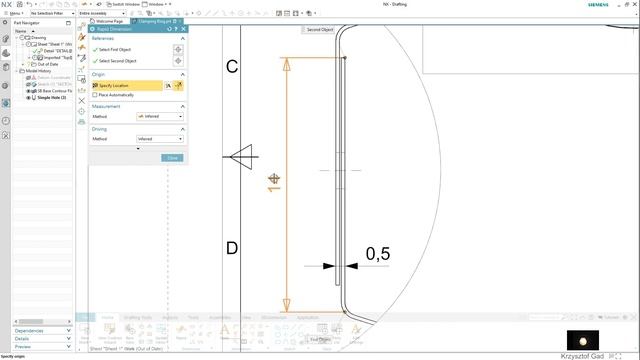
Task: Click the Undo arrow in title bar
Action: (x=29, y=4)
